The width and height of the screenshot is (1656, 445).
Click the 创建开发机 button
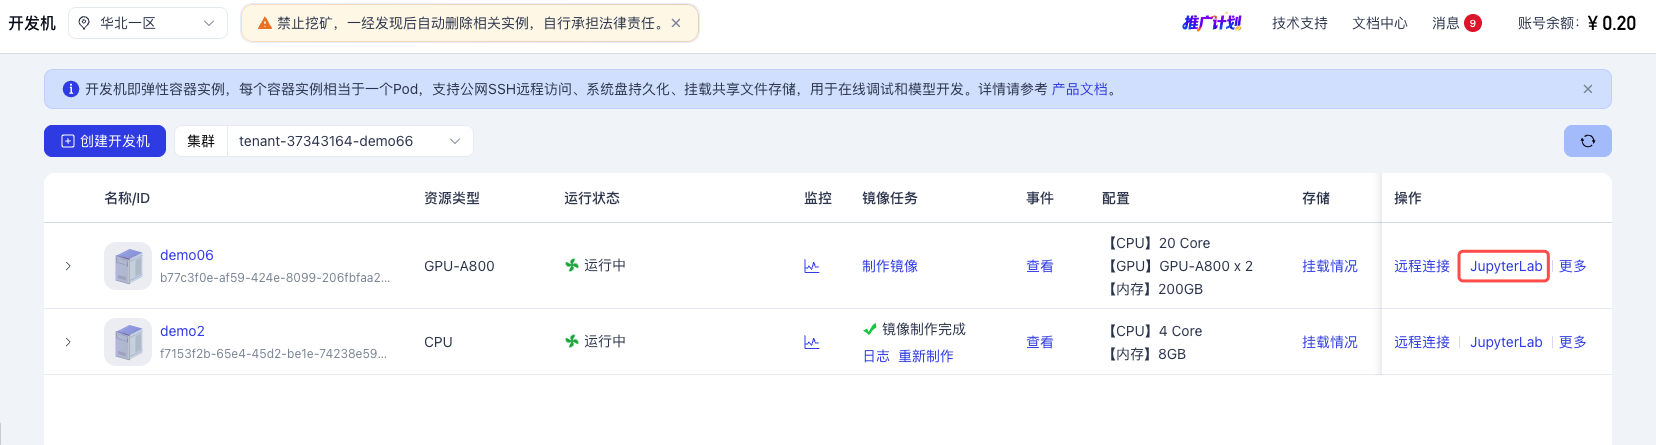105,141
